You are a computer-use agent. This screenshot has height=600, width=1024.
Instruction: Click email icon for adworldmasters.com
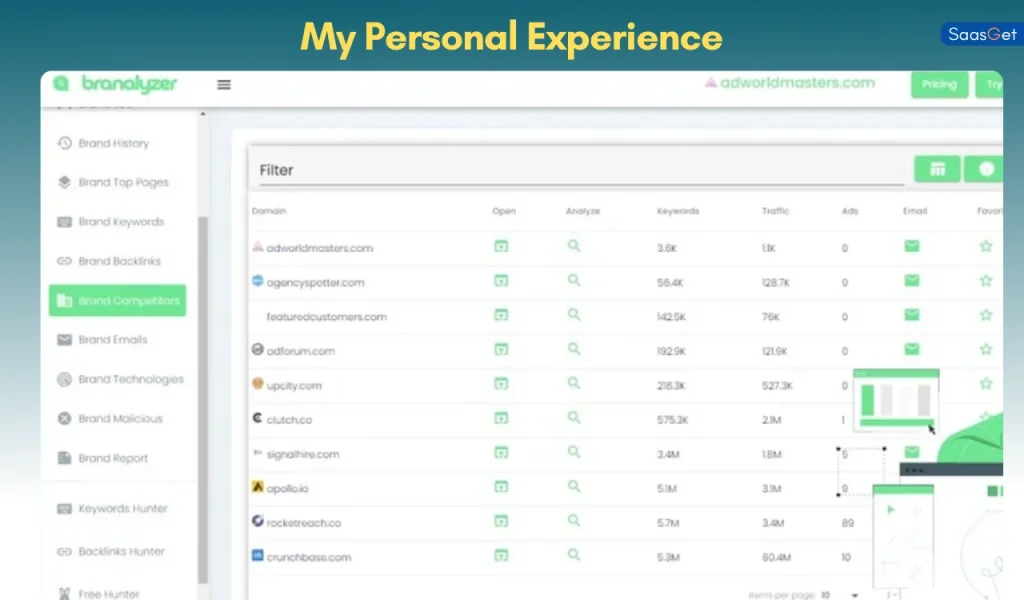[912, 246]
